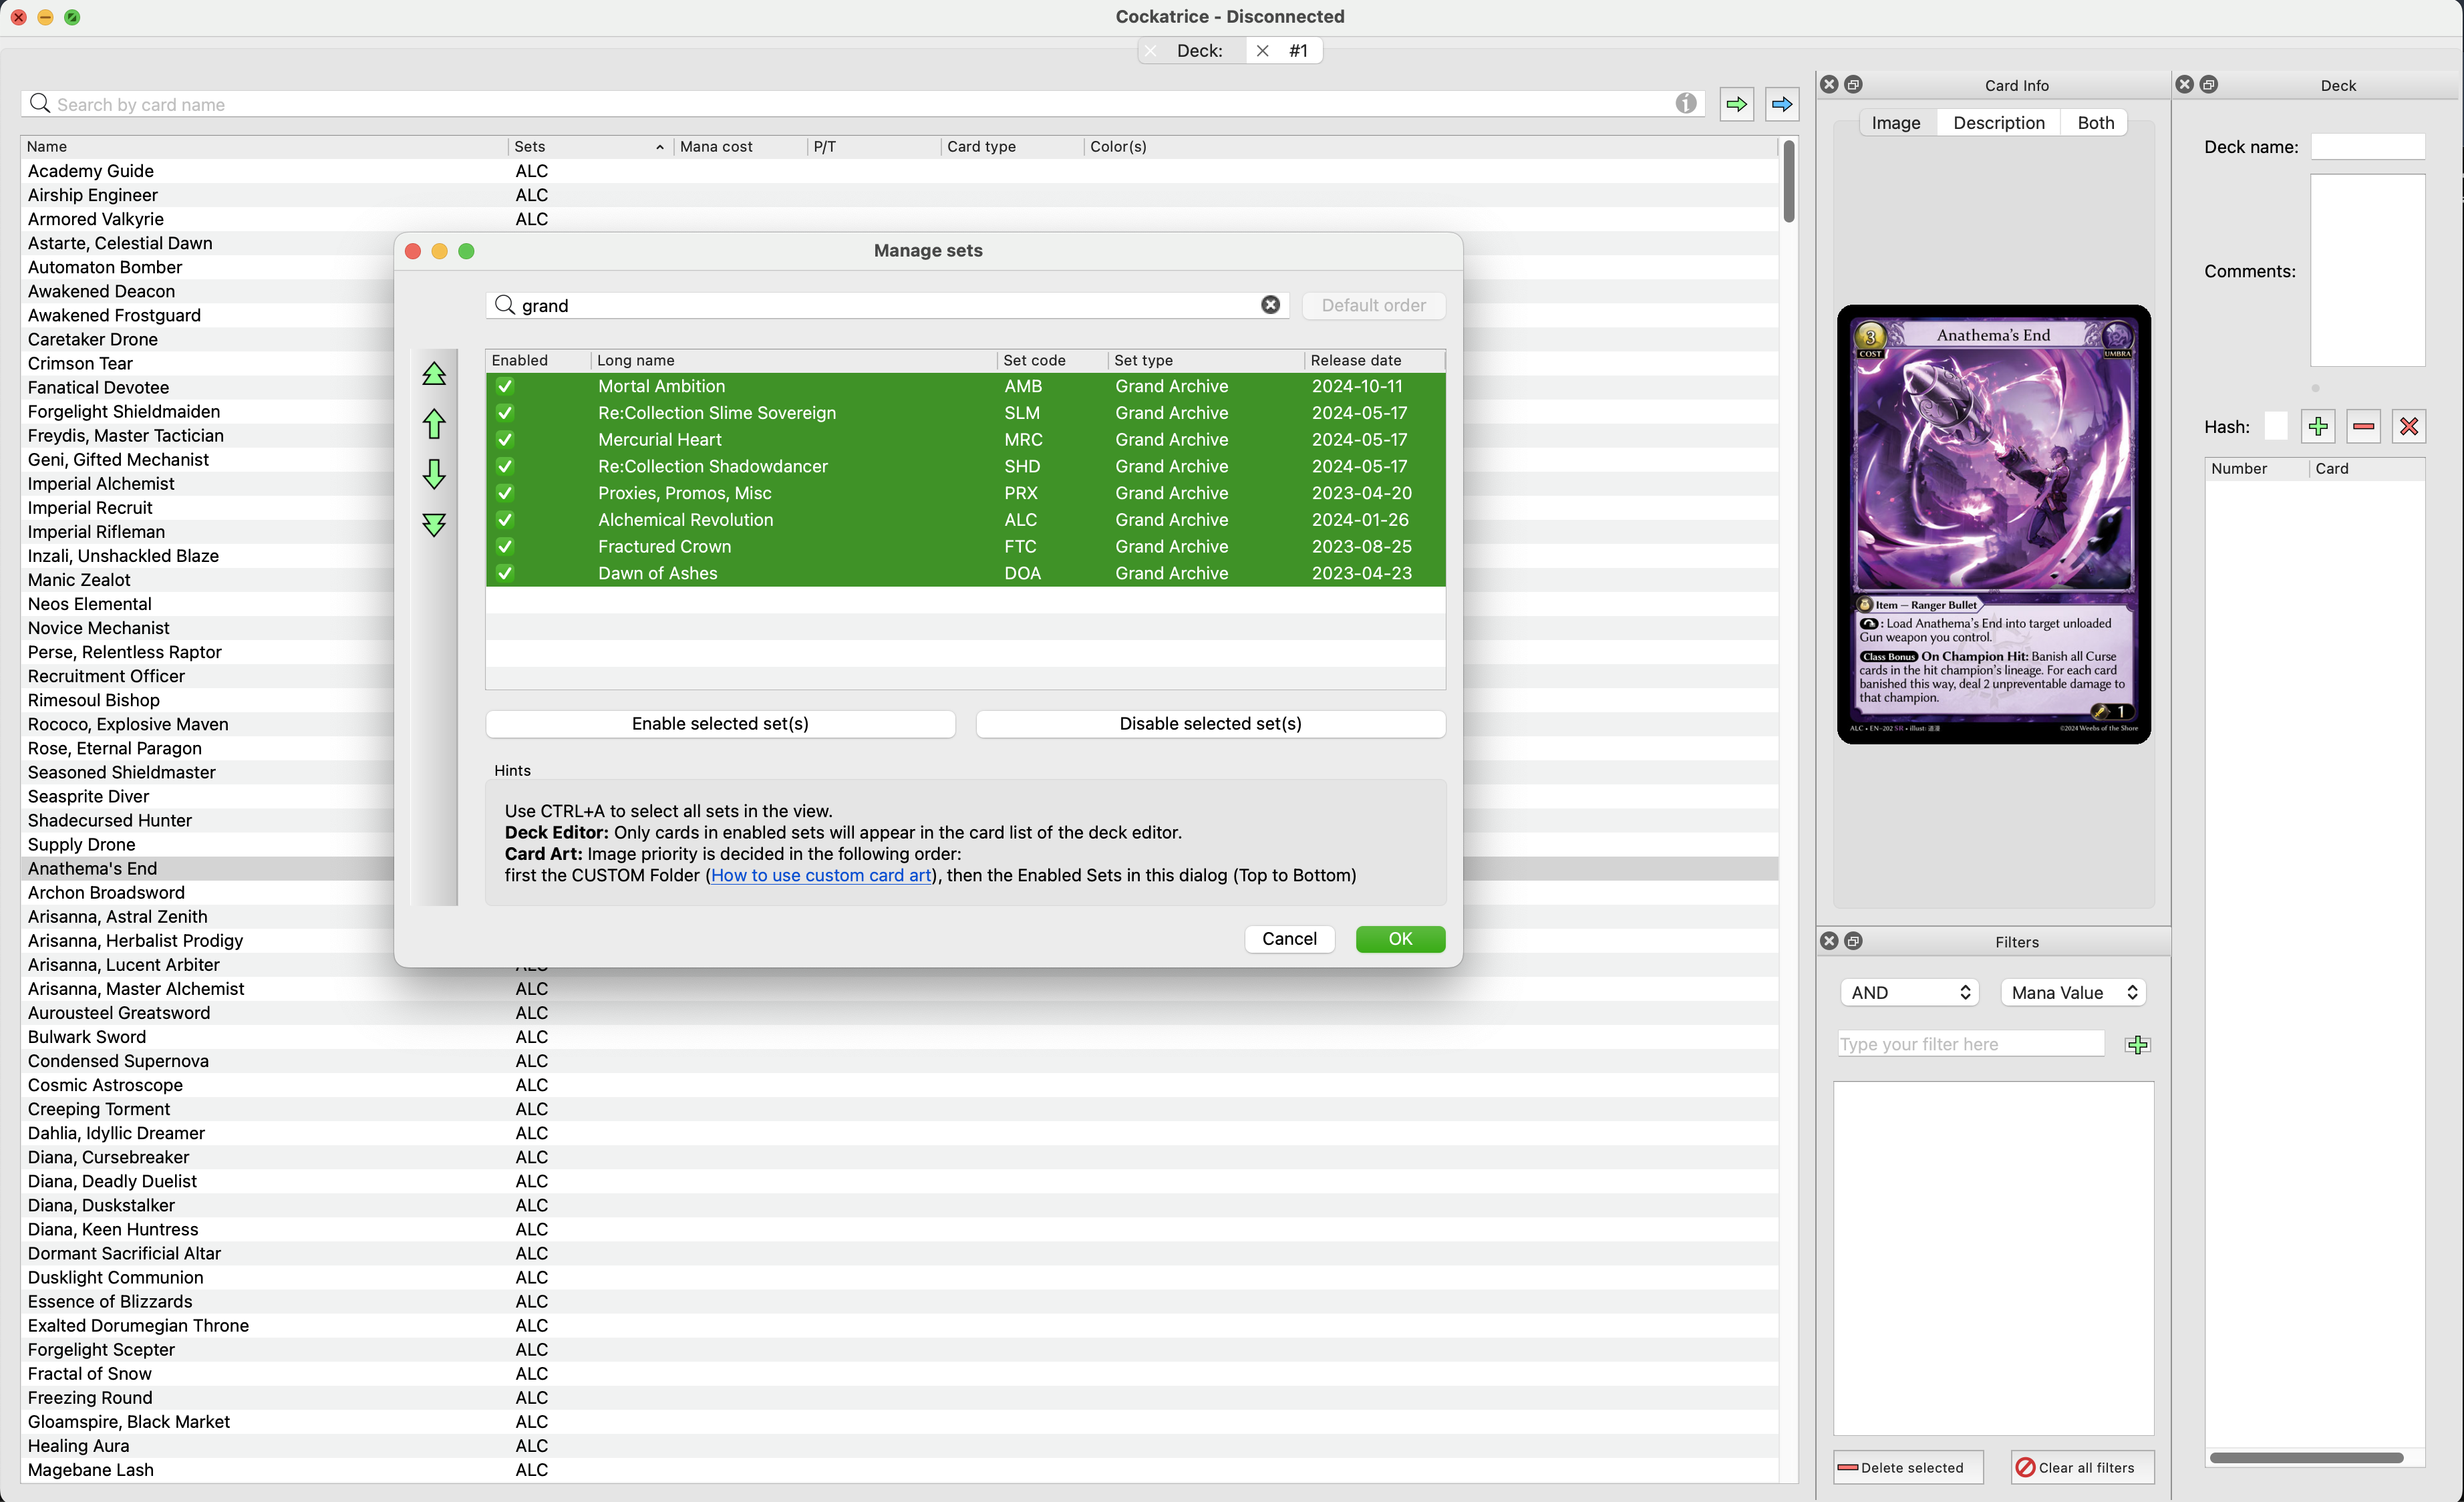Toggle the Sets column sort arrow
The height and width of the screenshot is (1502, 2464).
[x=659, y=147]
